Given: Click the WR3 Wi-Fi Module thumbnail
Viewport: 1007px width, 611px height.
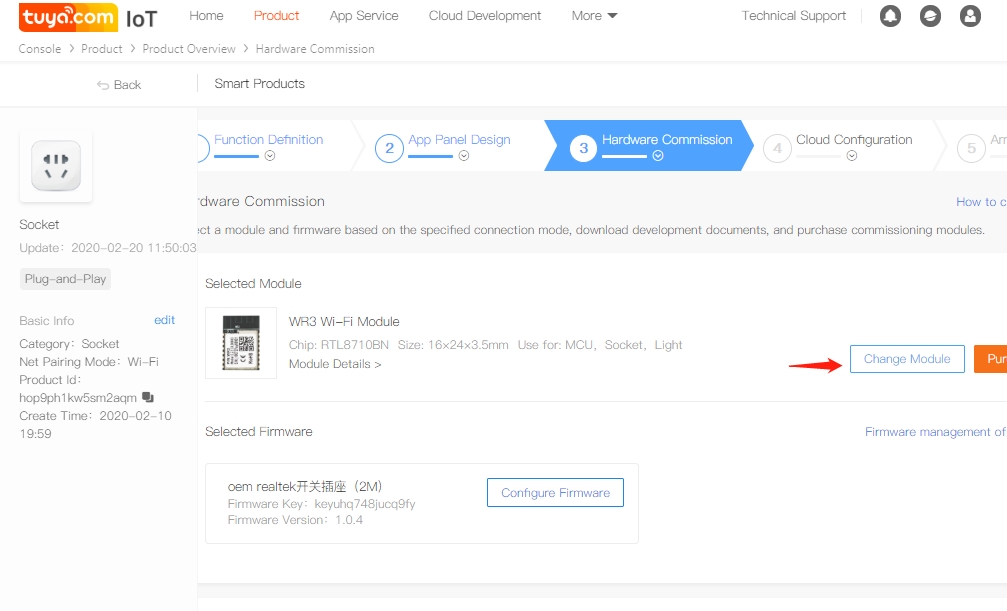Looking at the screenshot, I should click(x=241, y=343).
